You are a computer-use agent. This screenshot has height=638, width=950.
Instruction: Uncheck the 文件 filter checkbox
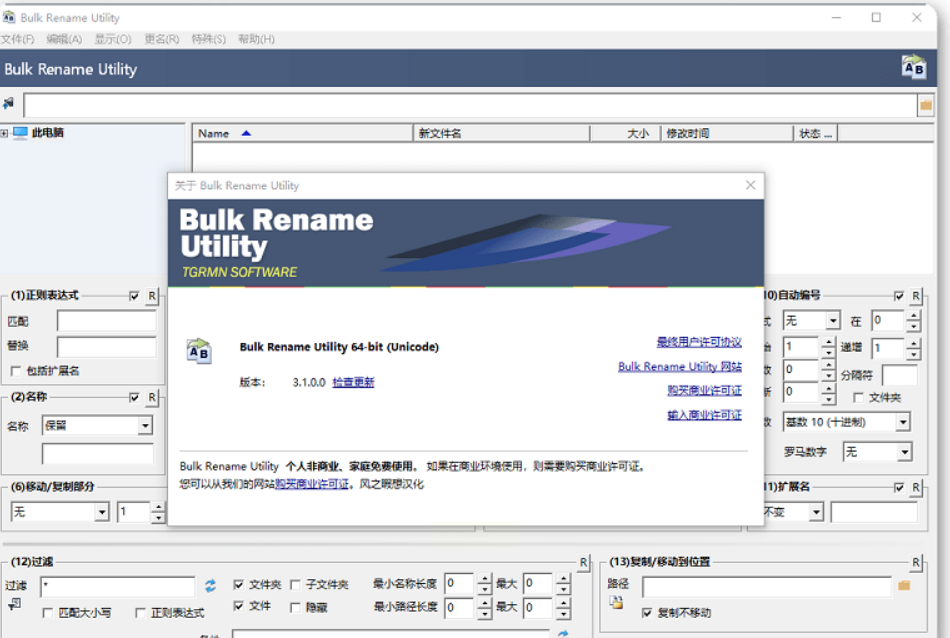coord(238,606)
